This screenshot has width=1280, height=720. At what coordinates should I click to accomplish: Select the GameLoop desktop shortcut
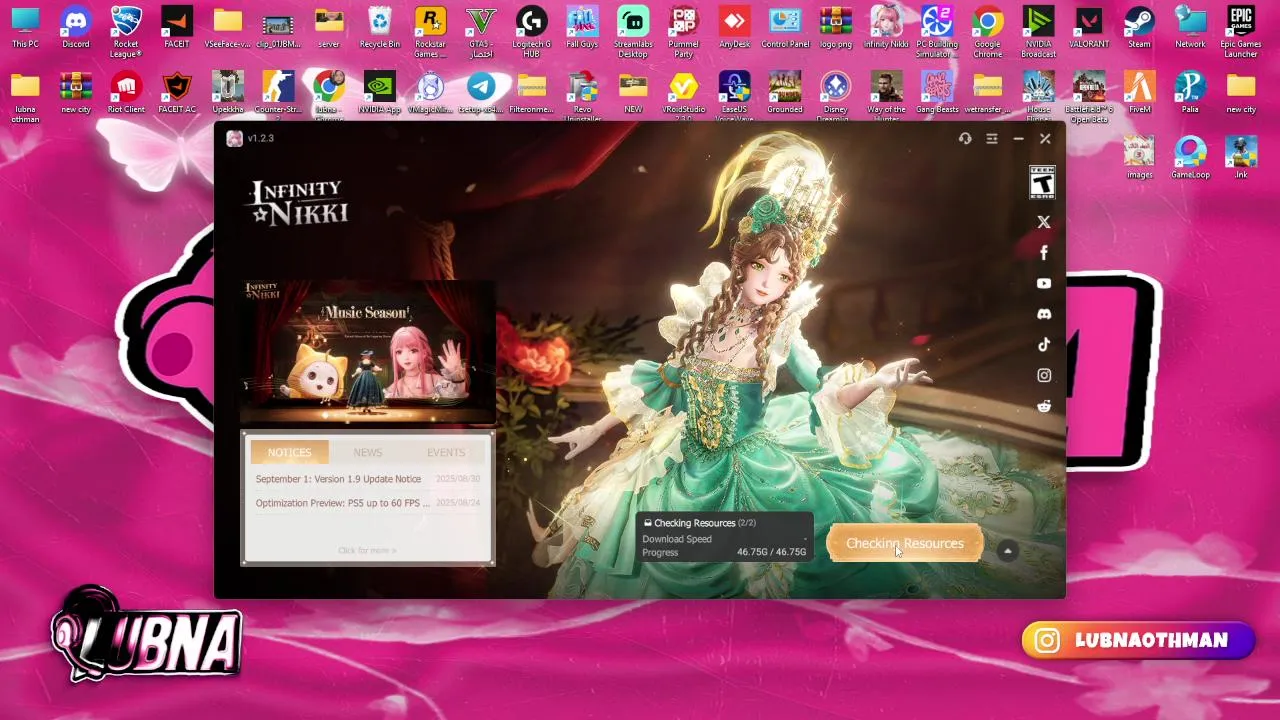(1190, 158)
